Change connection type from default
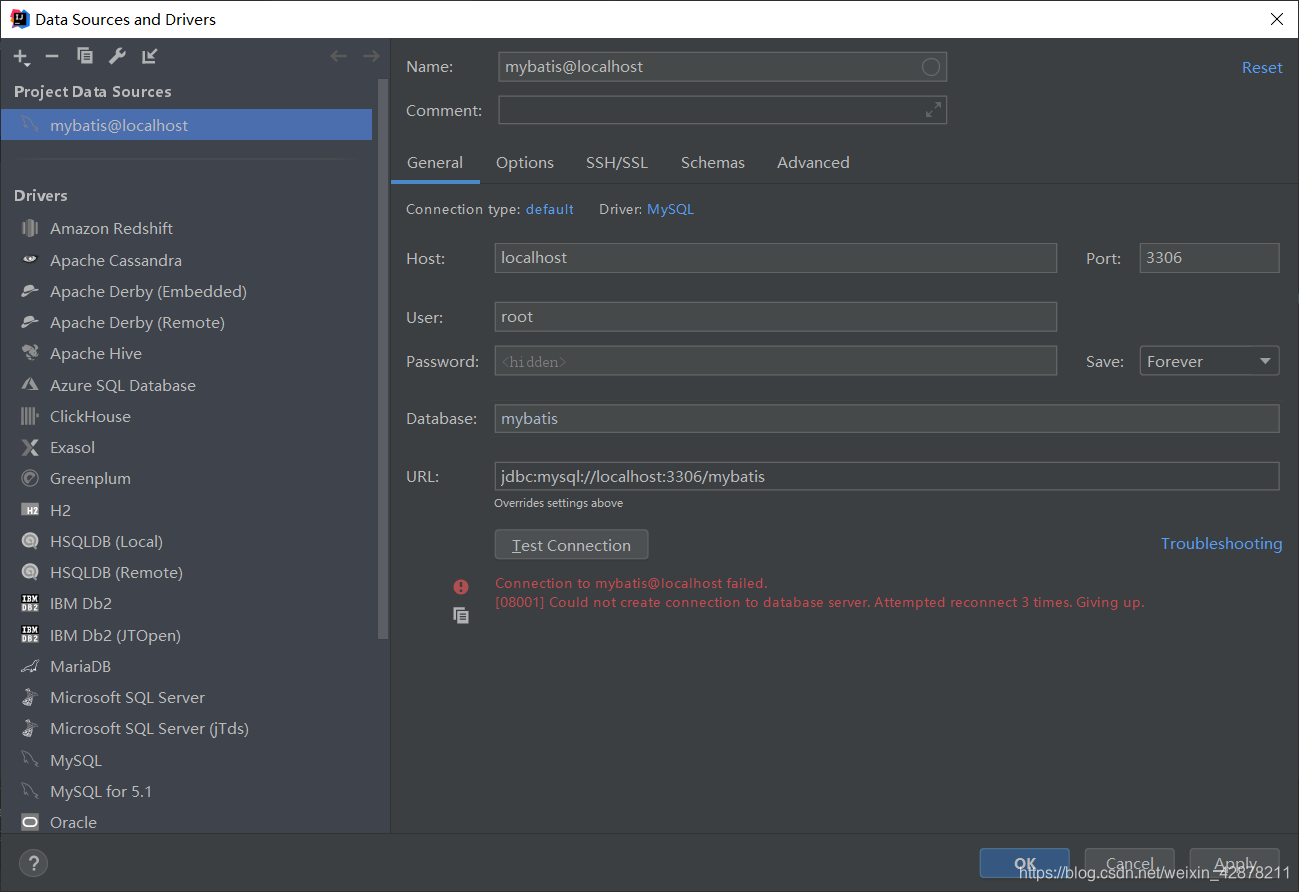The height and width of the screenshot is (892, 1299). coord(549,209)
